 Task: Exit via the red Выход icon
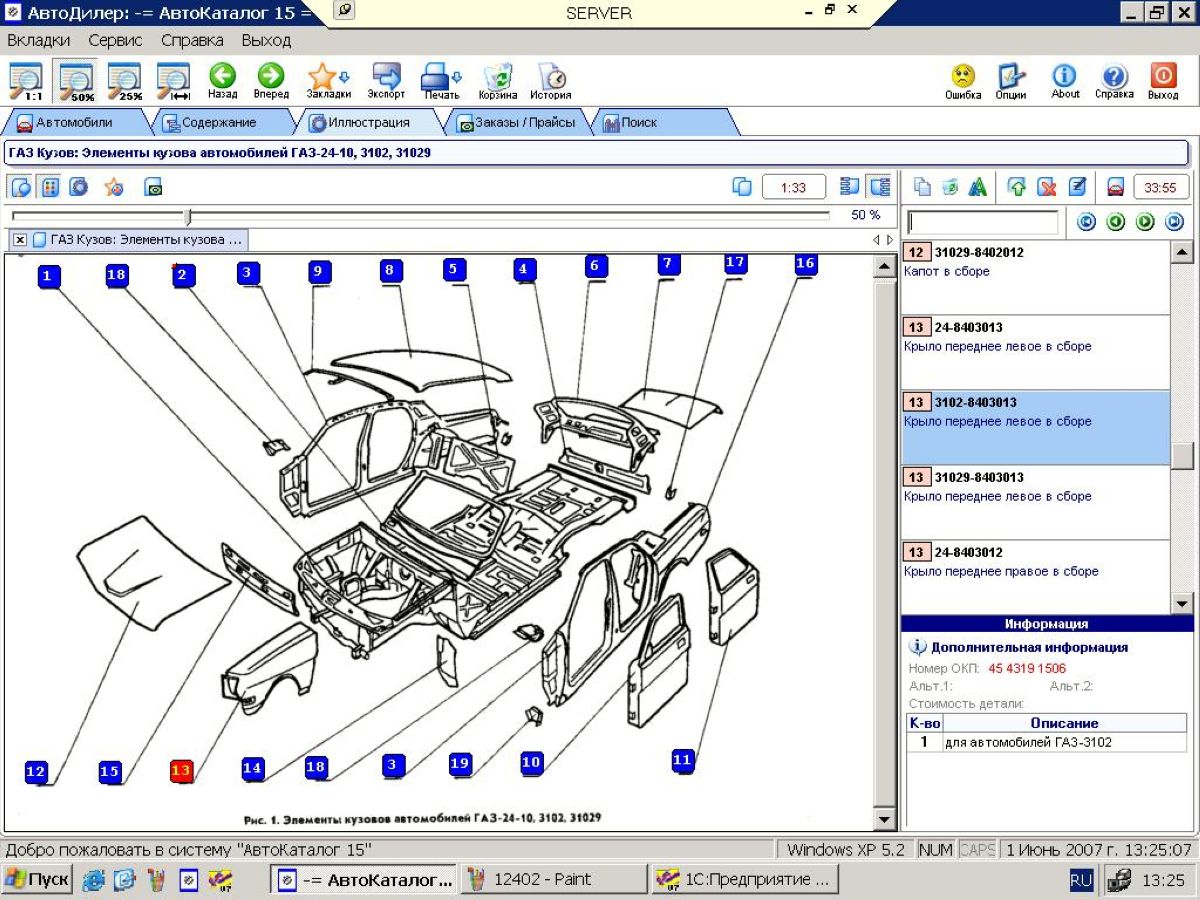tap(1163, 81)
